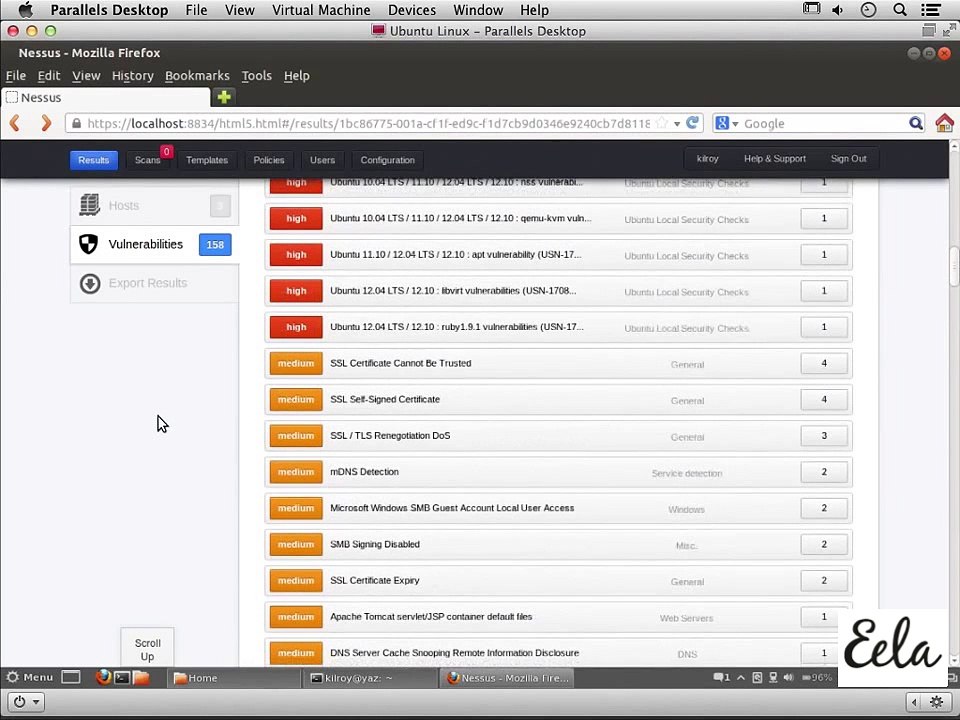Click the search magnifier in Google box

915,123
